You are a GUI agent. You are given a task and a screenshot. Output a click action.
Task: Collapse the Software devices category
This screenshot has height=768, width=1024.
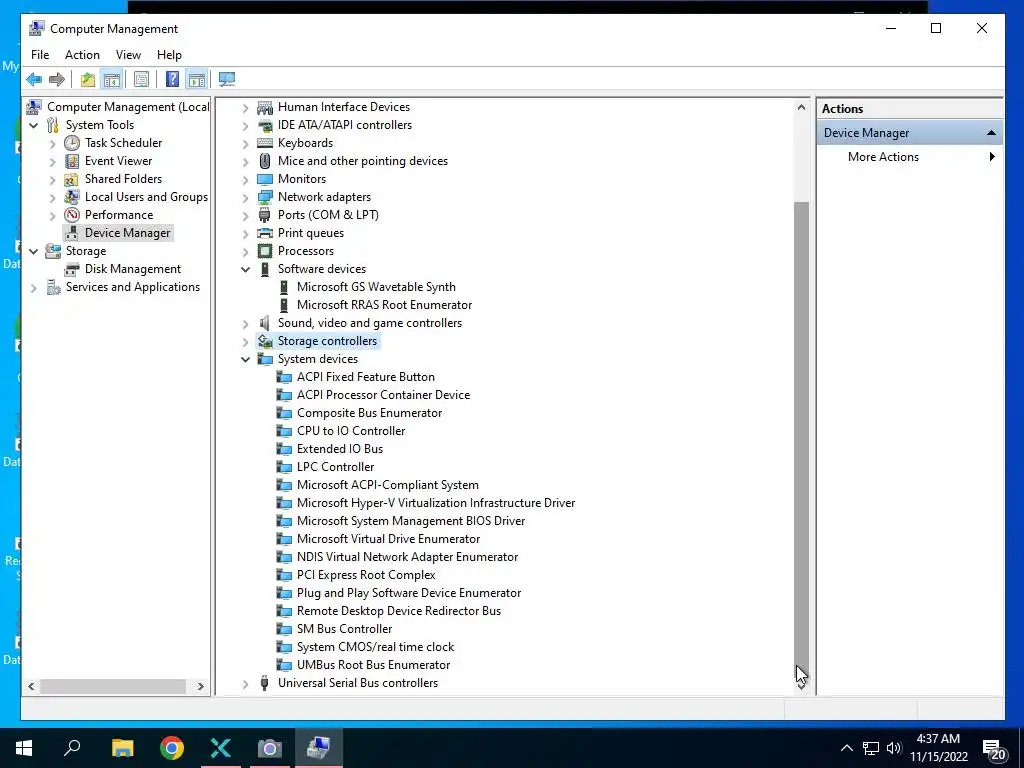[246, 269]
